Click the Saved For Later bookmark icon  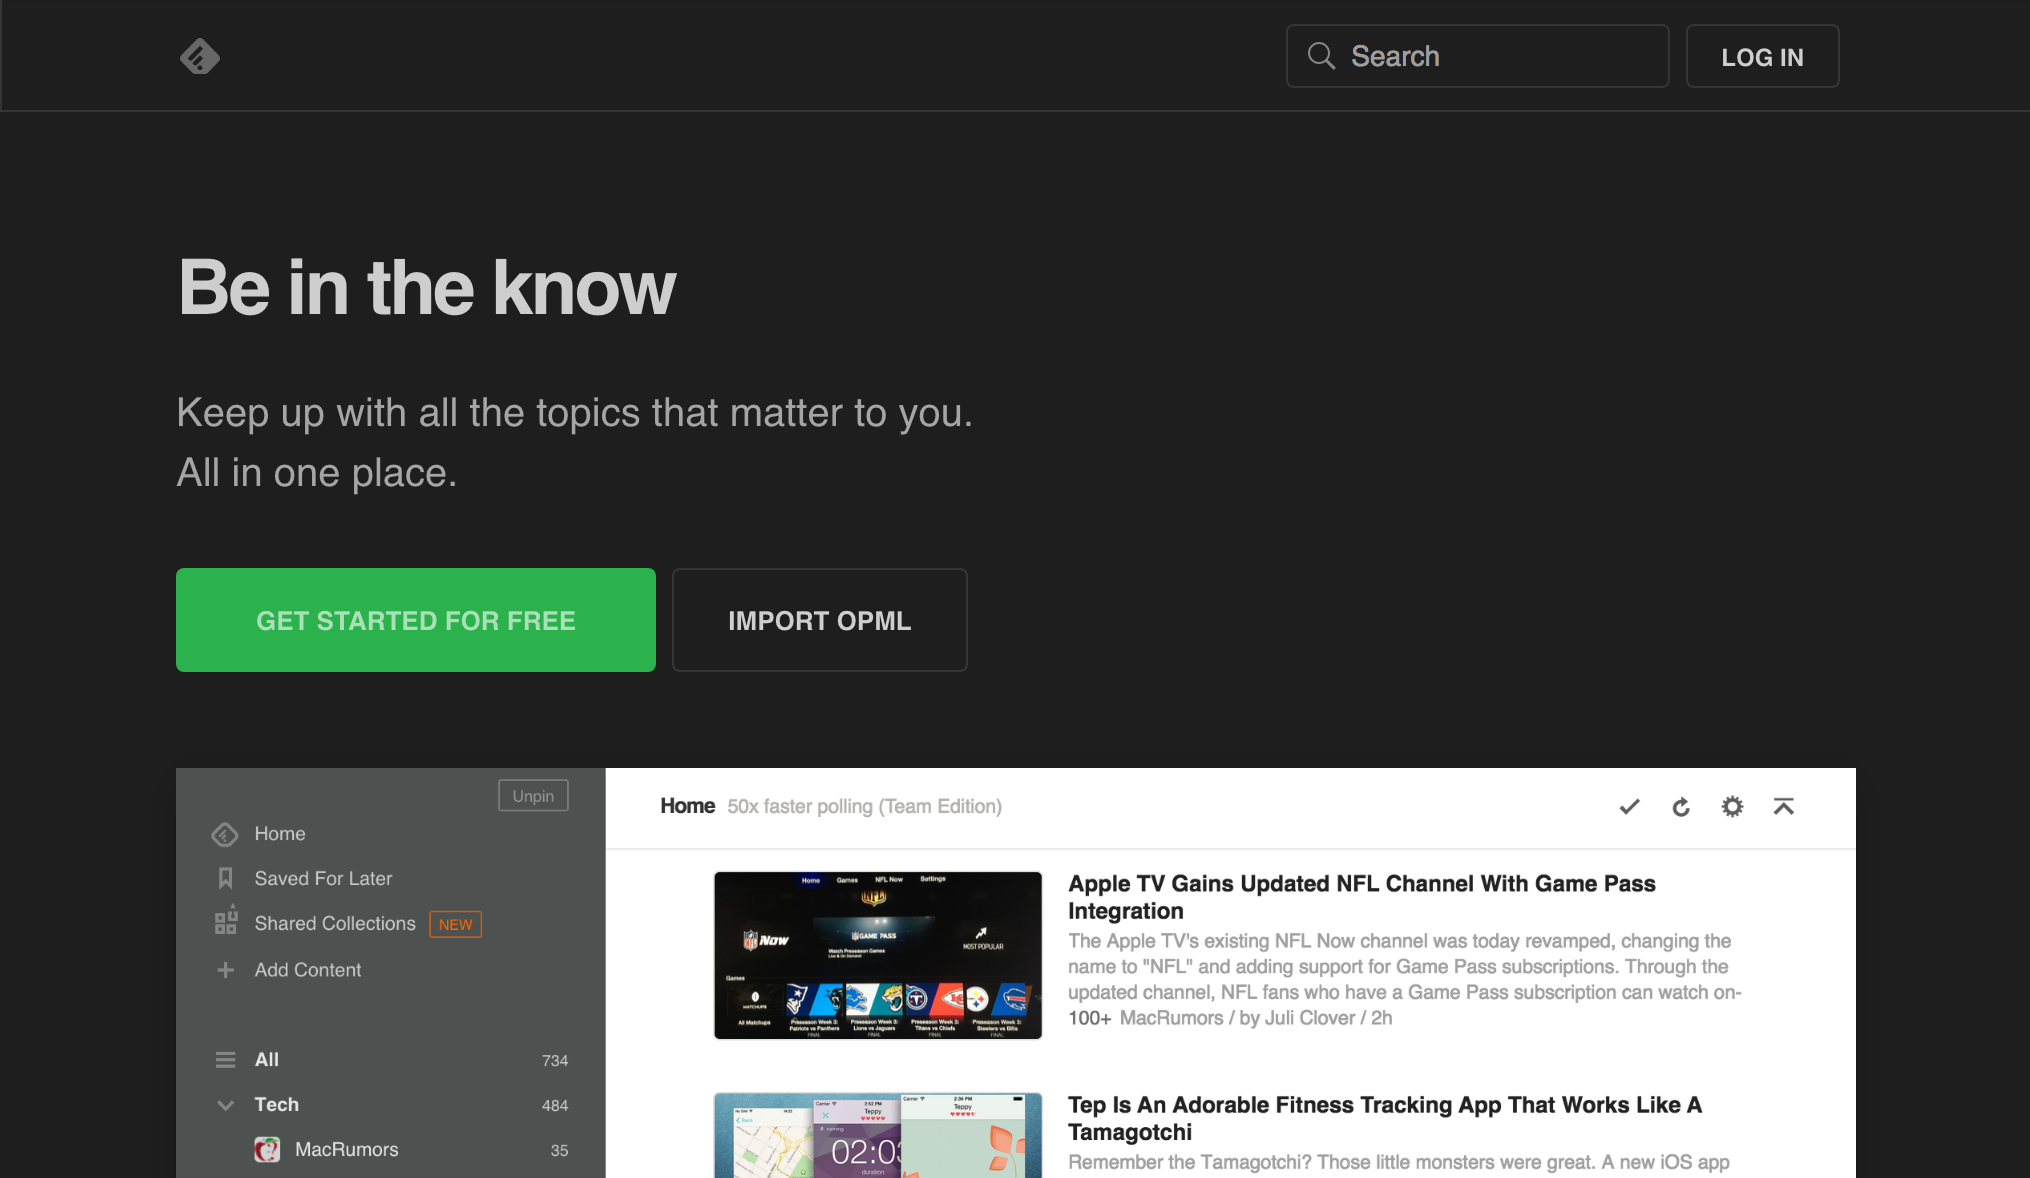(x=226, y=878)
